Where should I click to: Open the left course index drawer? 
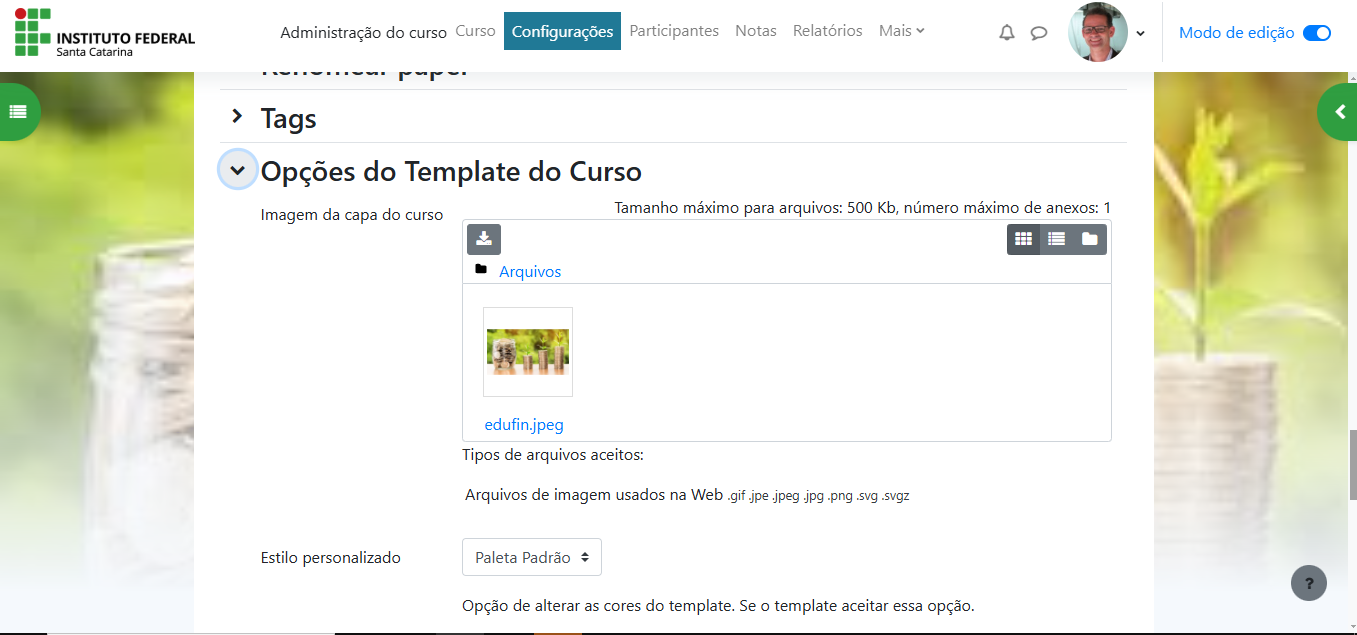18,111
